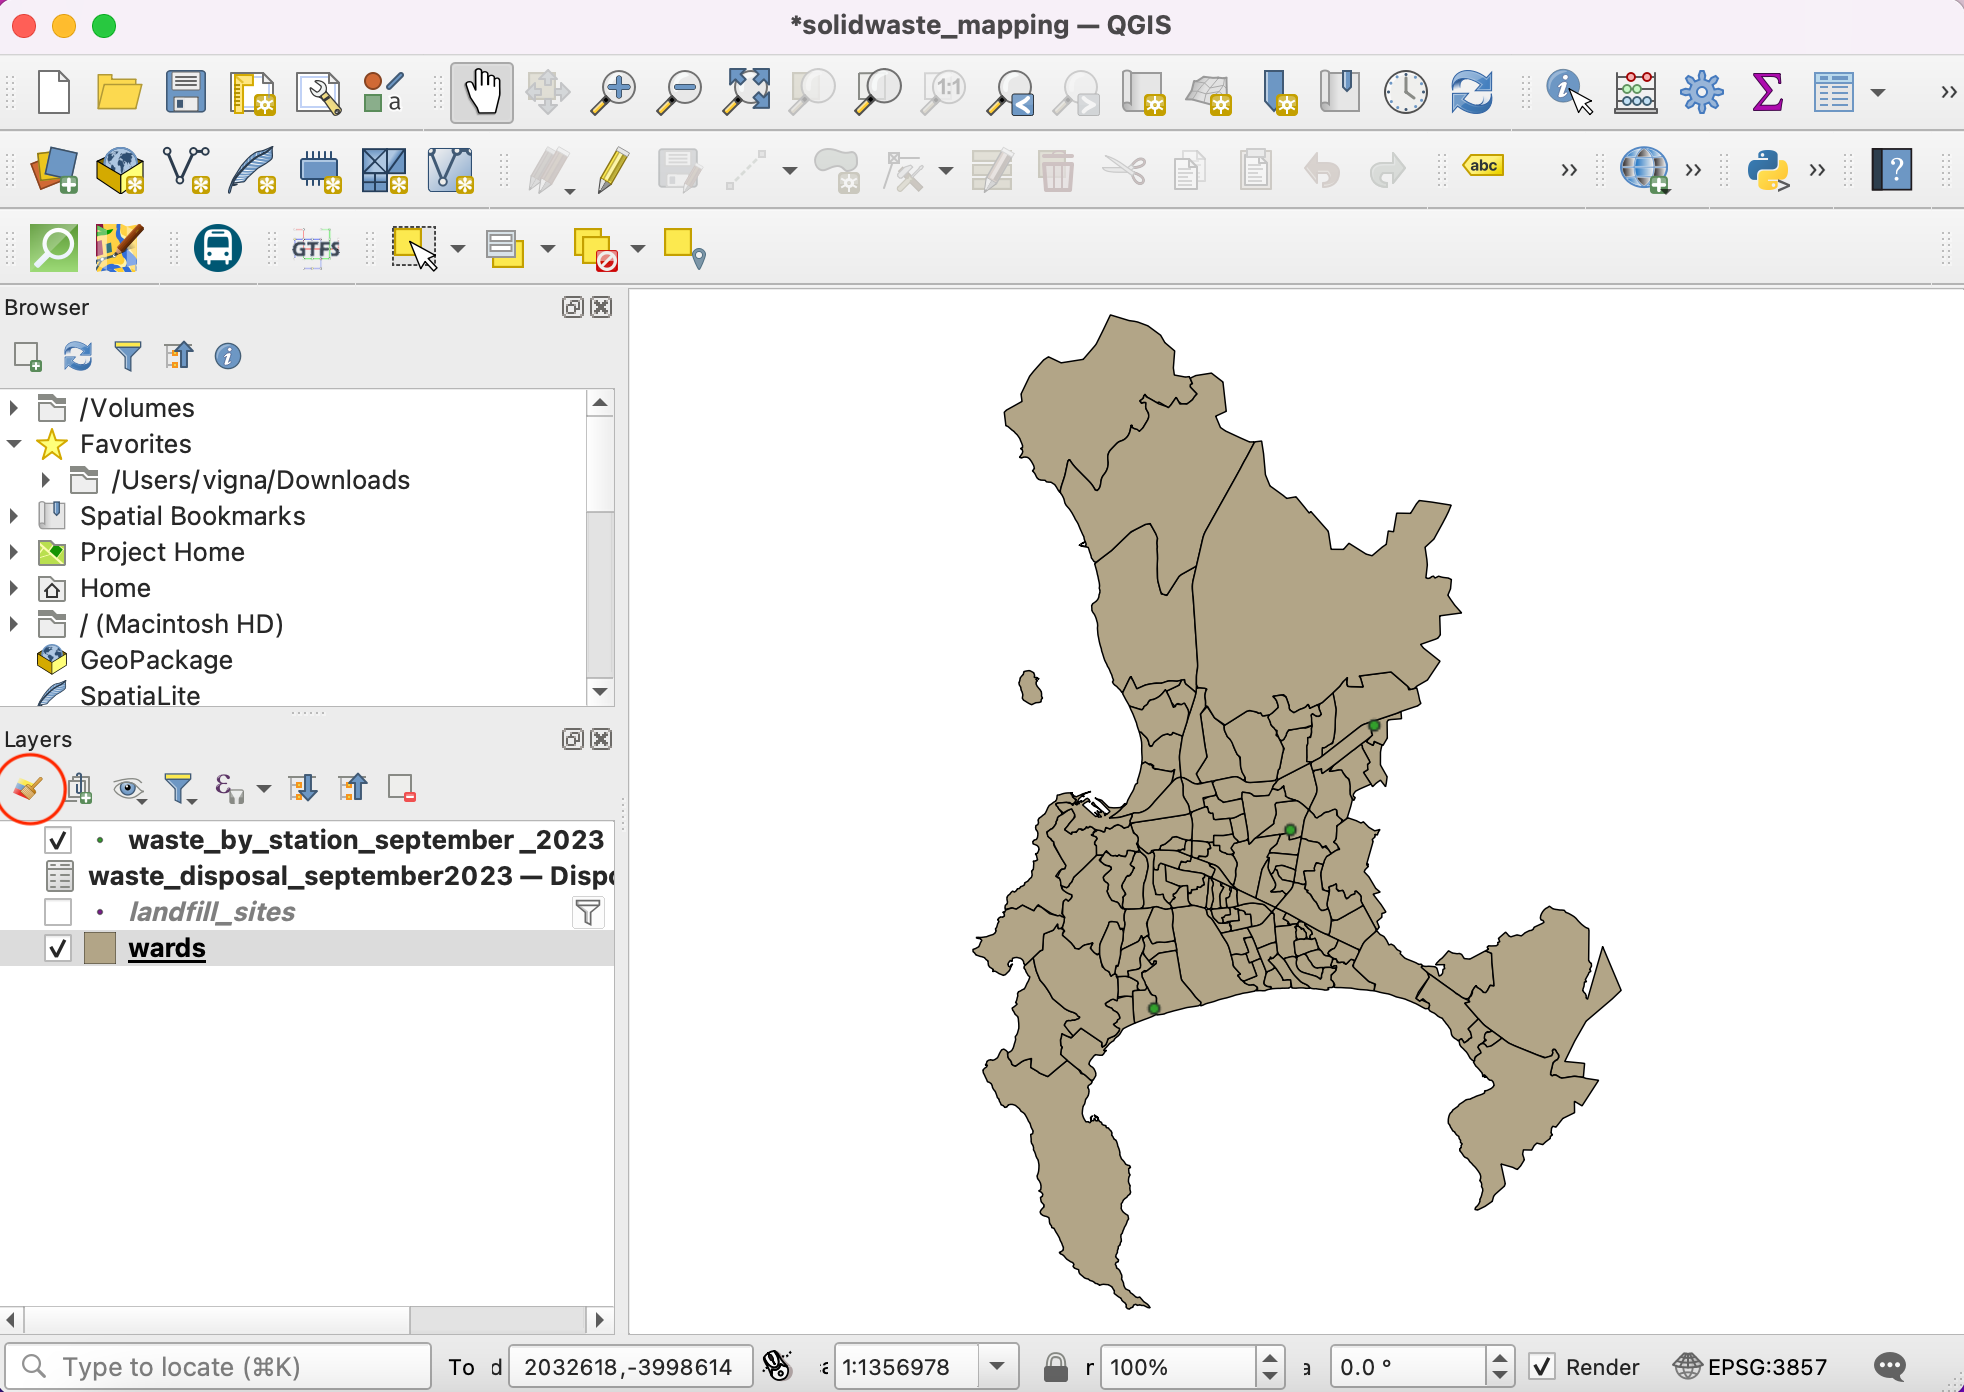Expand the /Volumes tree item
The image size is (1964, 1392).
click(x=14, y=408)
